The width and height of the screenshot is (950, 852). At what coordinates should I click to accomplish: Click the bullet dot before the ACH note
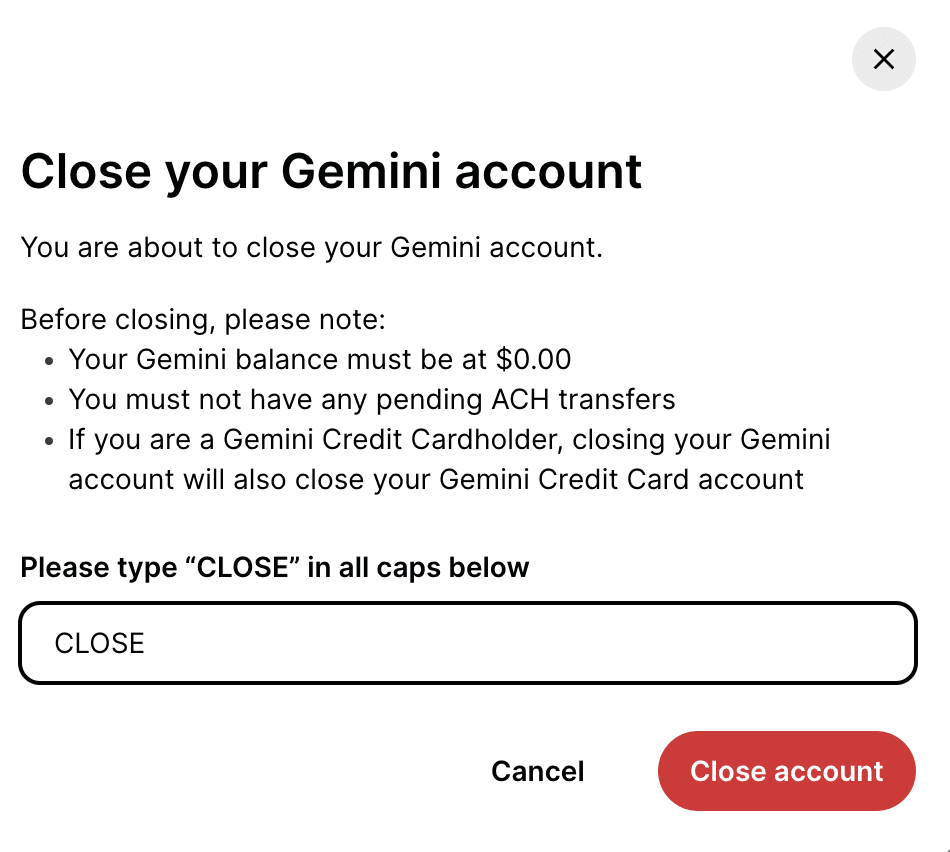coord(49,401)
